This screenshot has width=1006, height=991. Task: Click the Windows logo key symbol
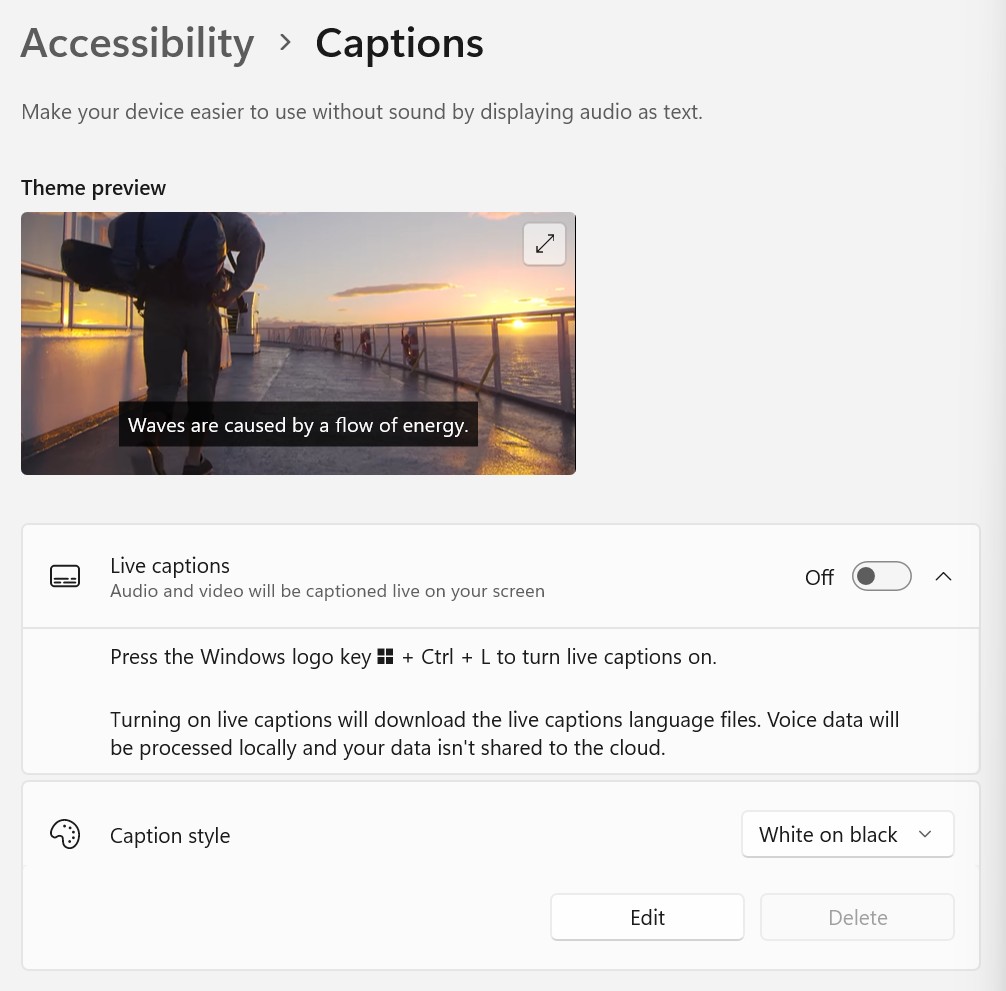pyautogui.click(x=386, y=657)
